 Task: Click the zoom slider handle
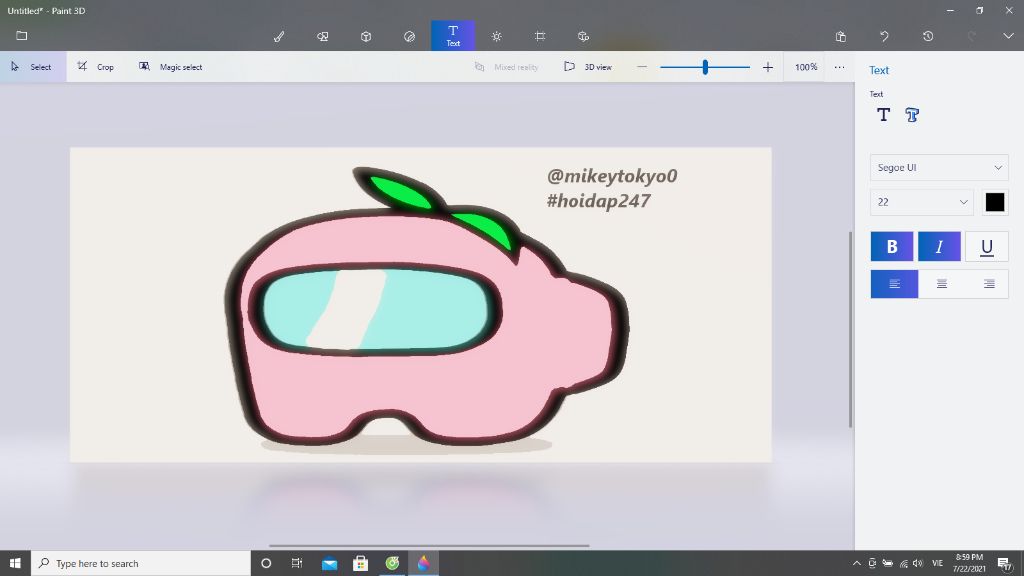[705, 67]
